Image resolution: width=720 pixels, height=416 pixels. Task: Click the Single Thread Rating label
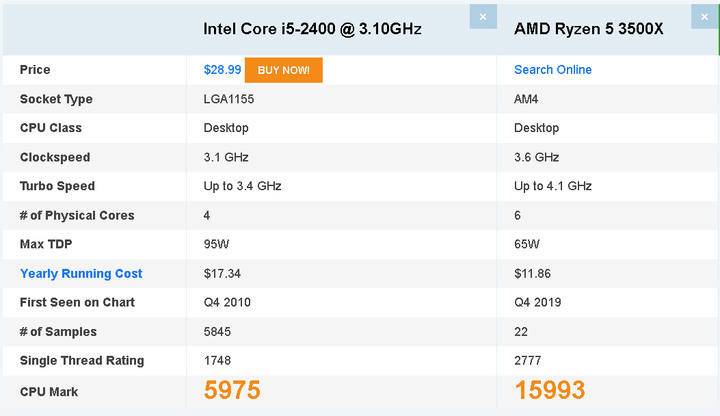(x=82, y=361)
